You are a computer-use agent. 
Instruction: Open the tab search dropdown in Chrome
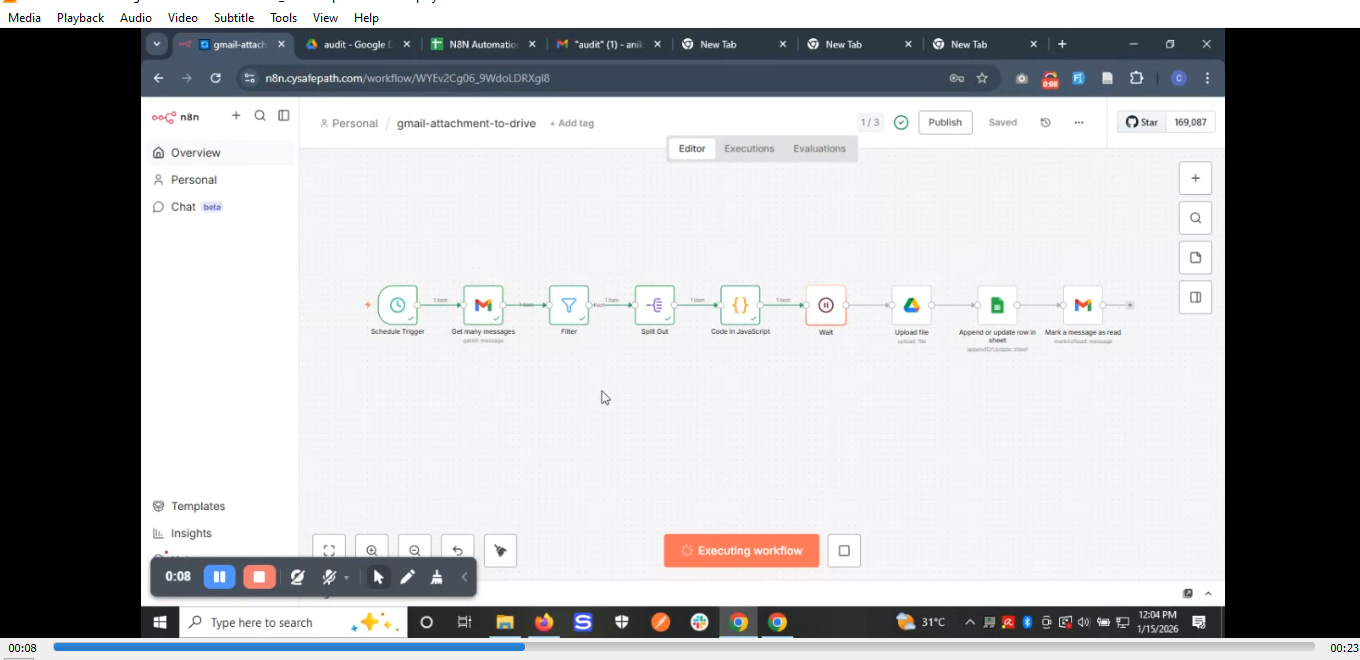coord(156,44)
